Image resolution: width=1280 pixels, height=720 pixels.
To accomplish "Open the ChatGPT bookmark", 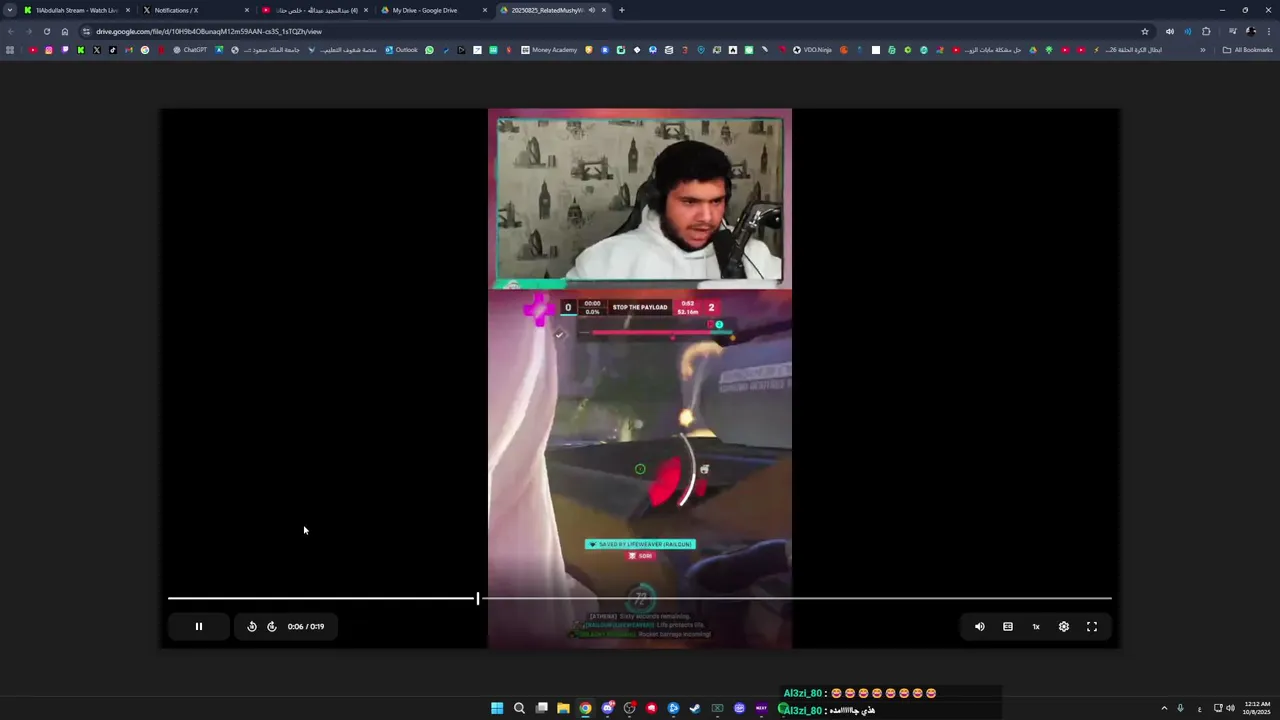I will [x=190, y=50].
